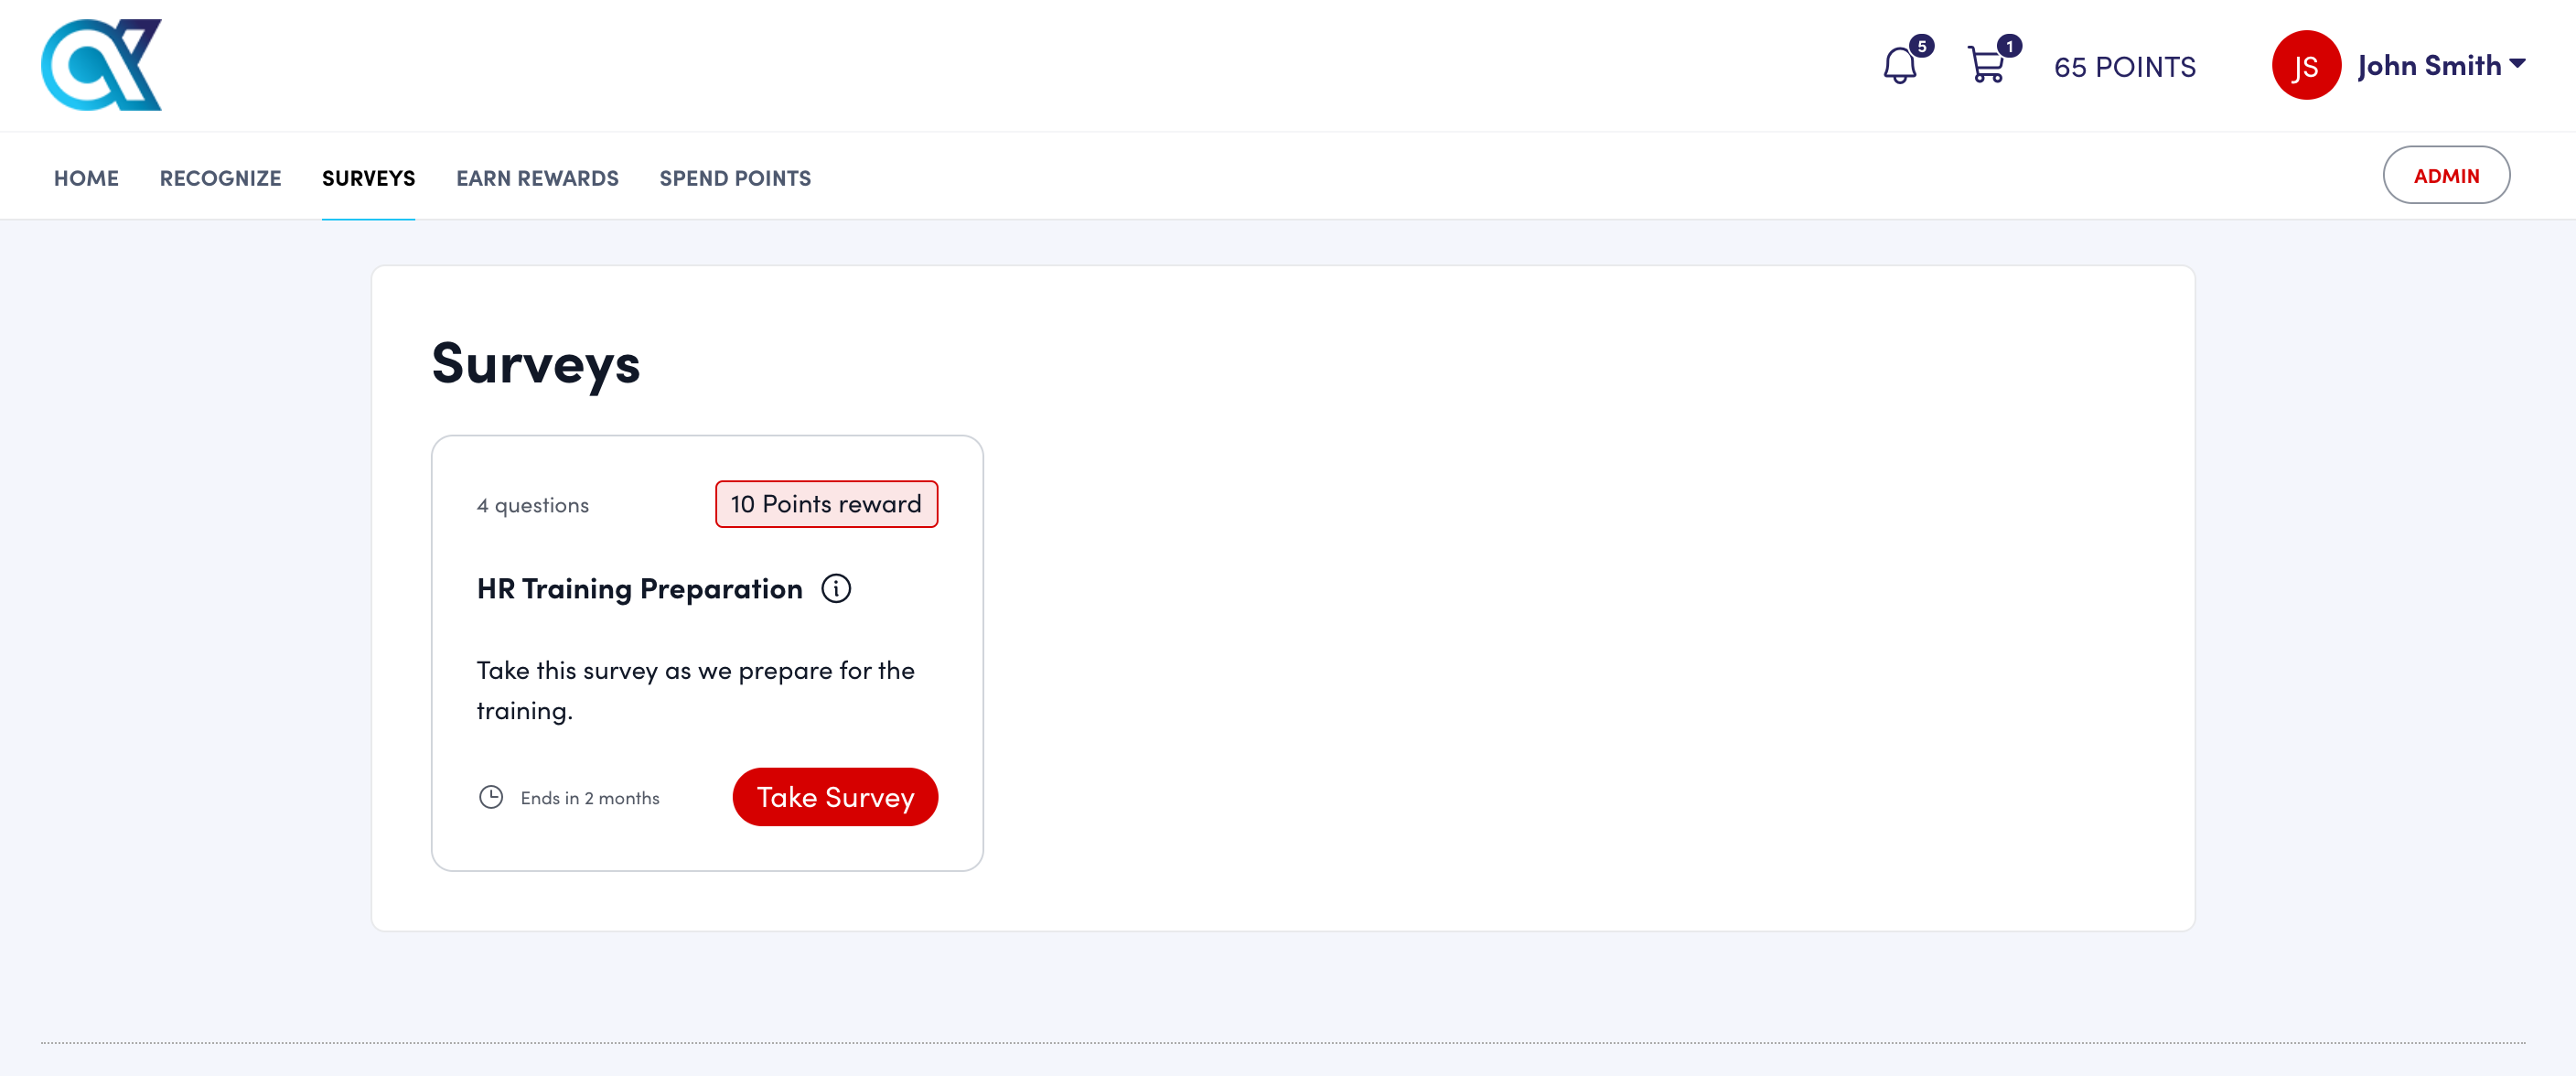Select the Surveys tab
The width and height of the screenshot is (2576, 1076).
[x=368, y=178]
